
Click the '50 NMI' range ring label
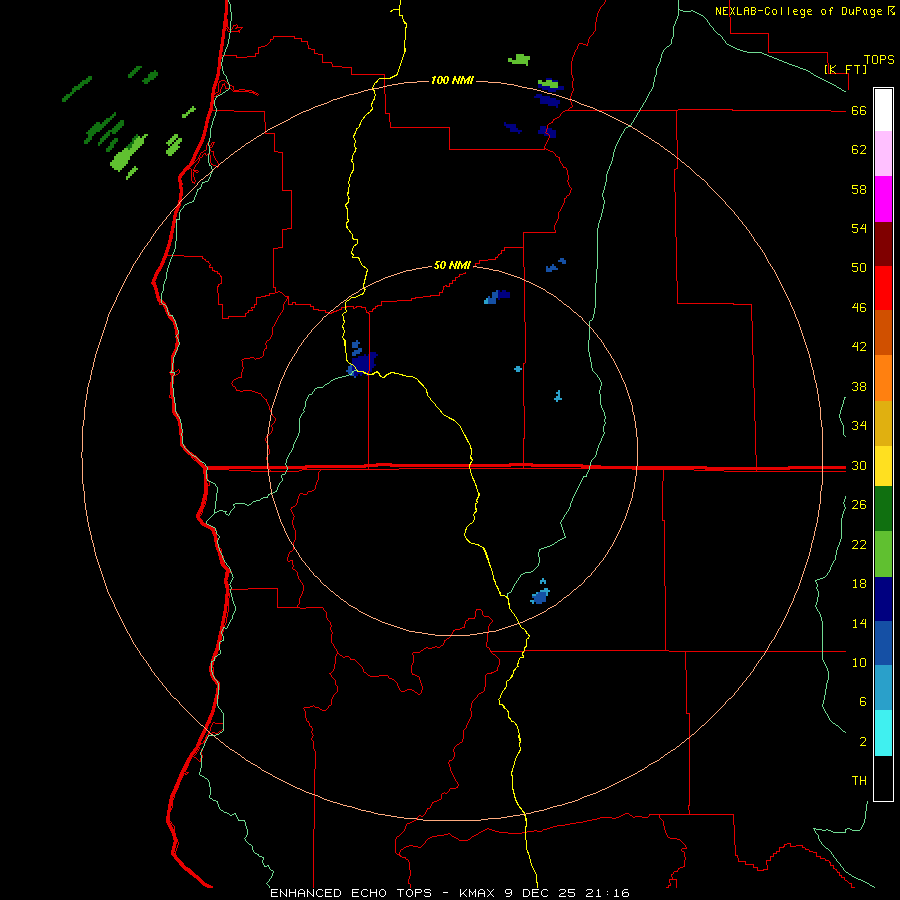tap(452, 265)
